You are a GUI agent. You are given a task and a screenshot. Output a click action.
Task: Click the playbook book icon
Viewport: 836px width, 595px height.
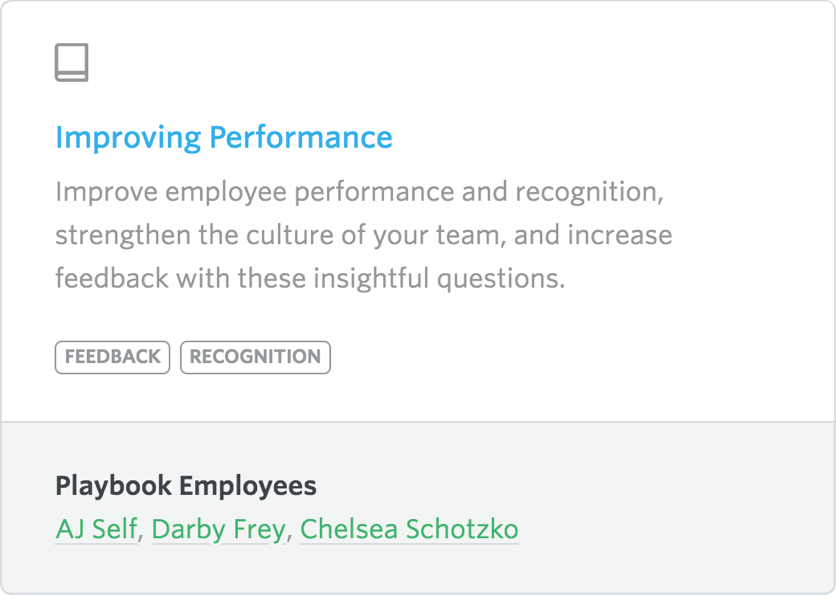point(71,63)
